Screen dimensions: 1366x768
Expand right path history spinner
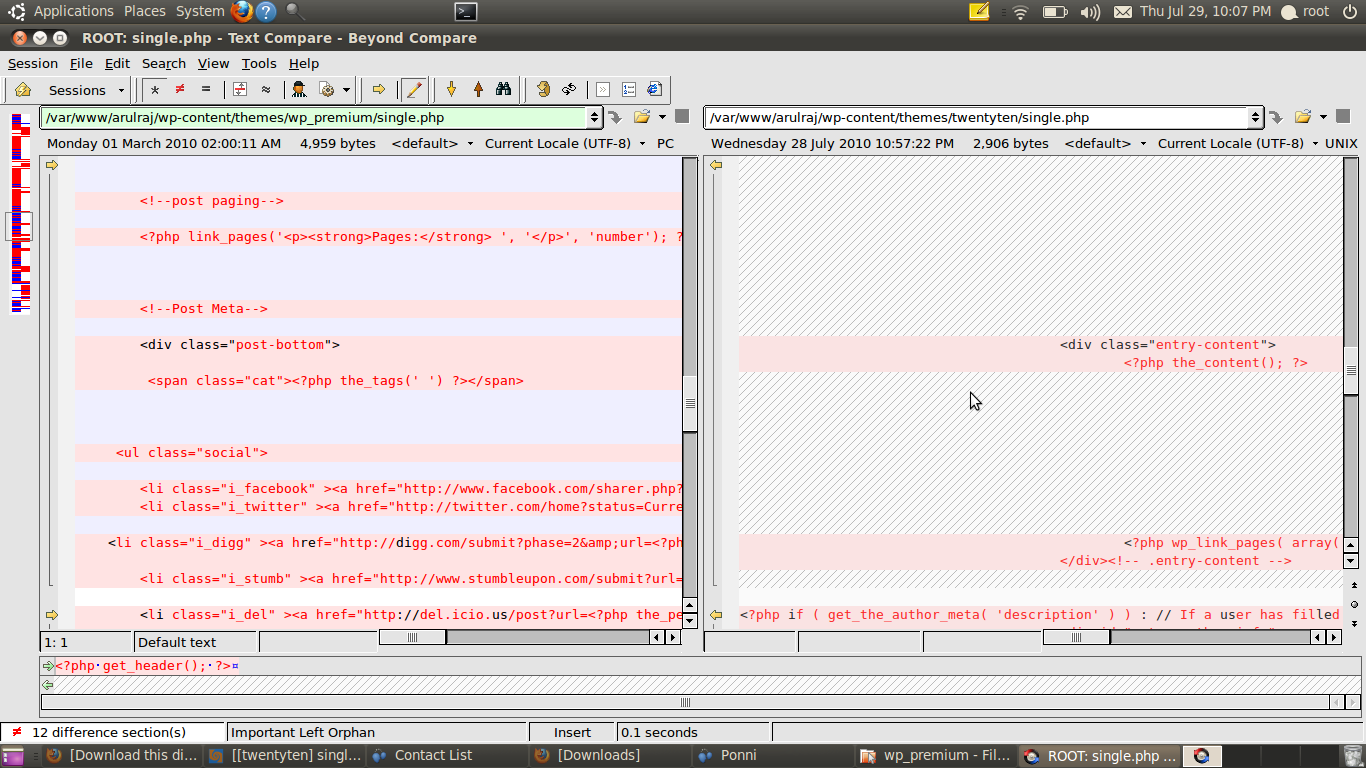(x=1257, y=117)
